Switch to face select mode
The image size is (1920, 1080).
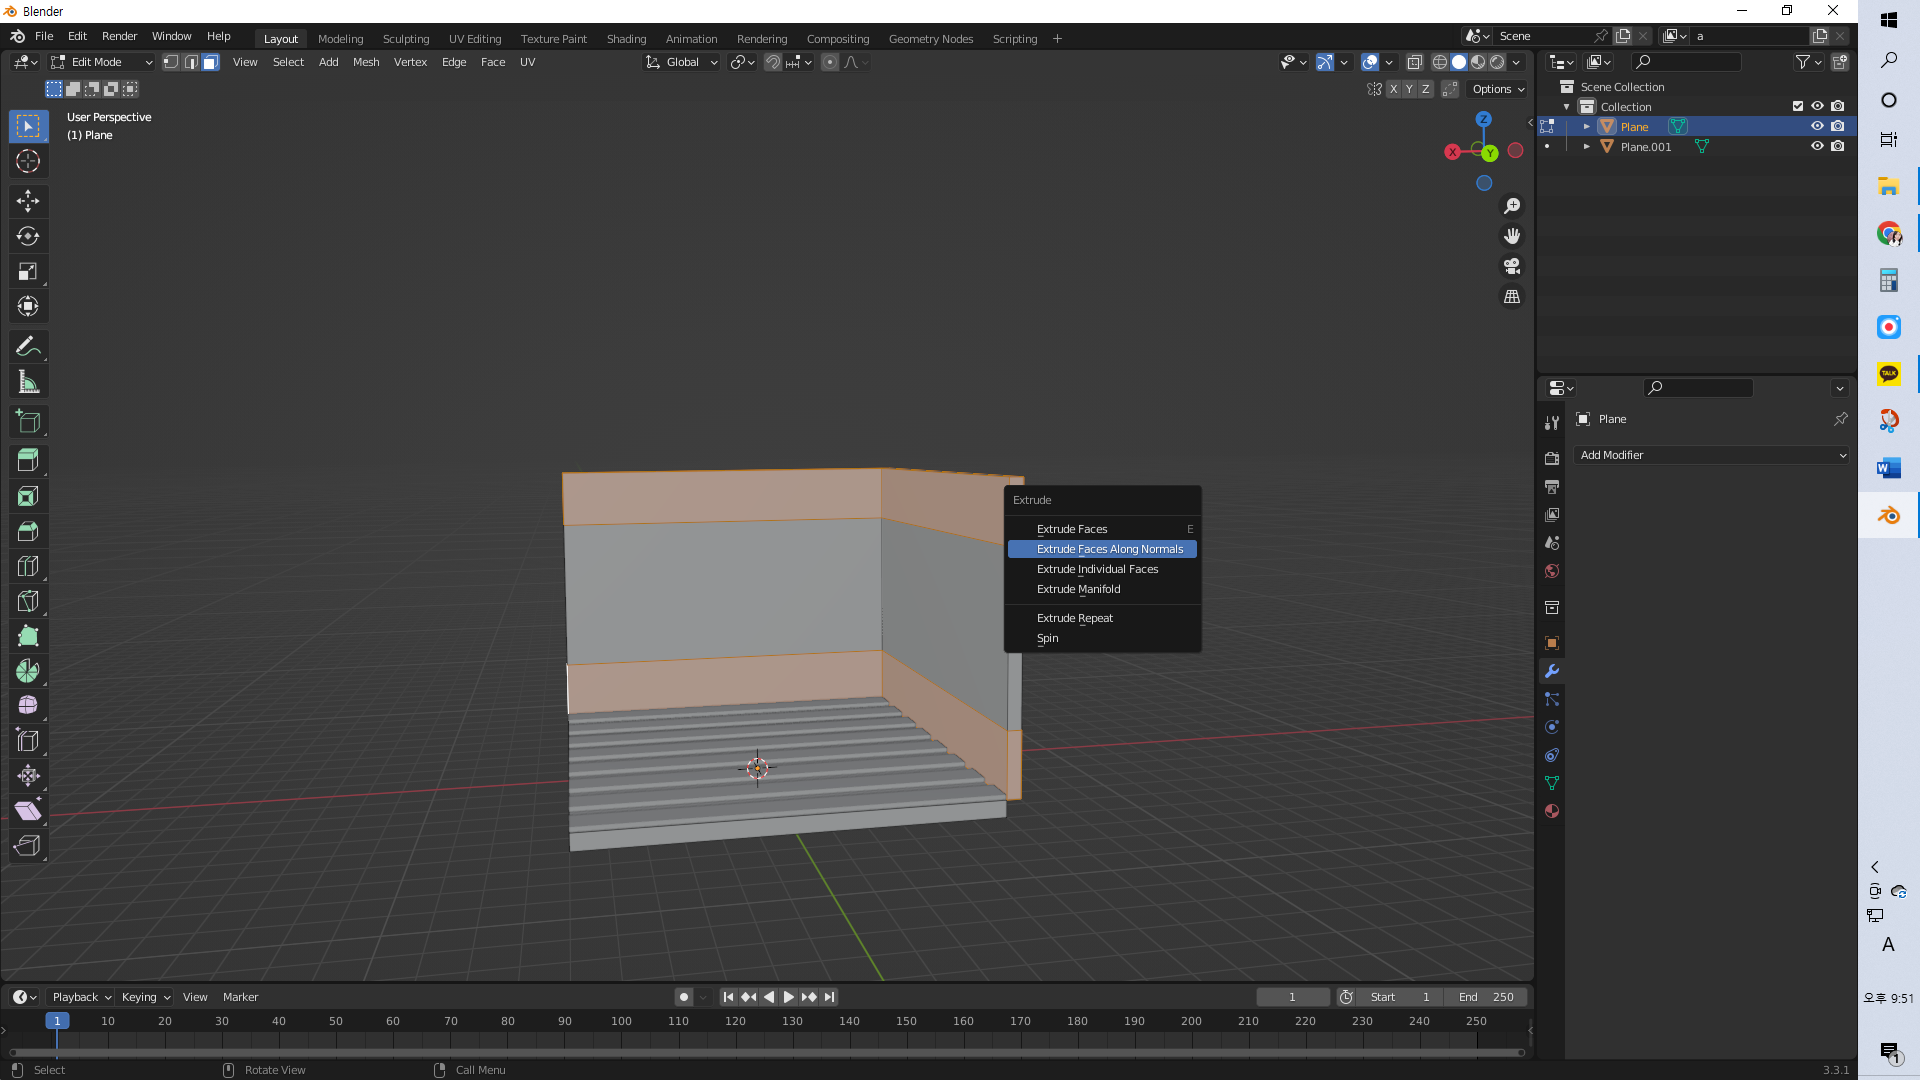click(x=211, y=62)
